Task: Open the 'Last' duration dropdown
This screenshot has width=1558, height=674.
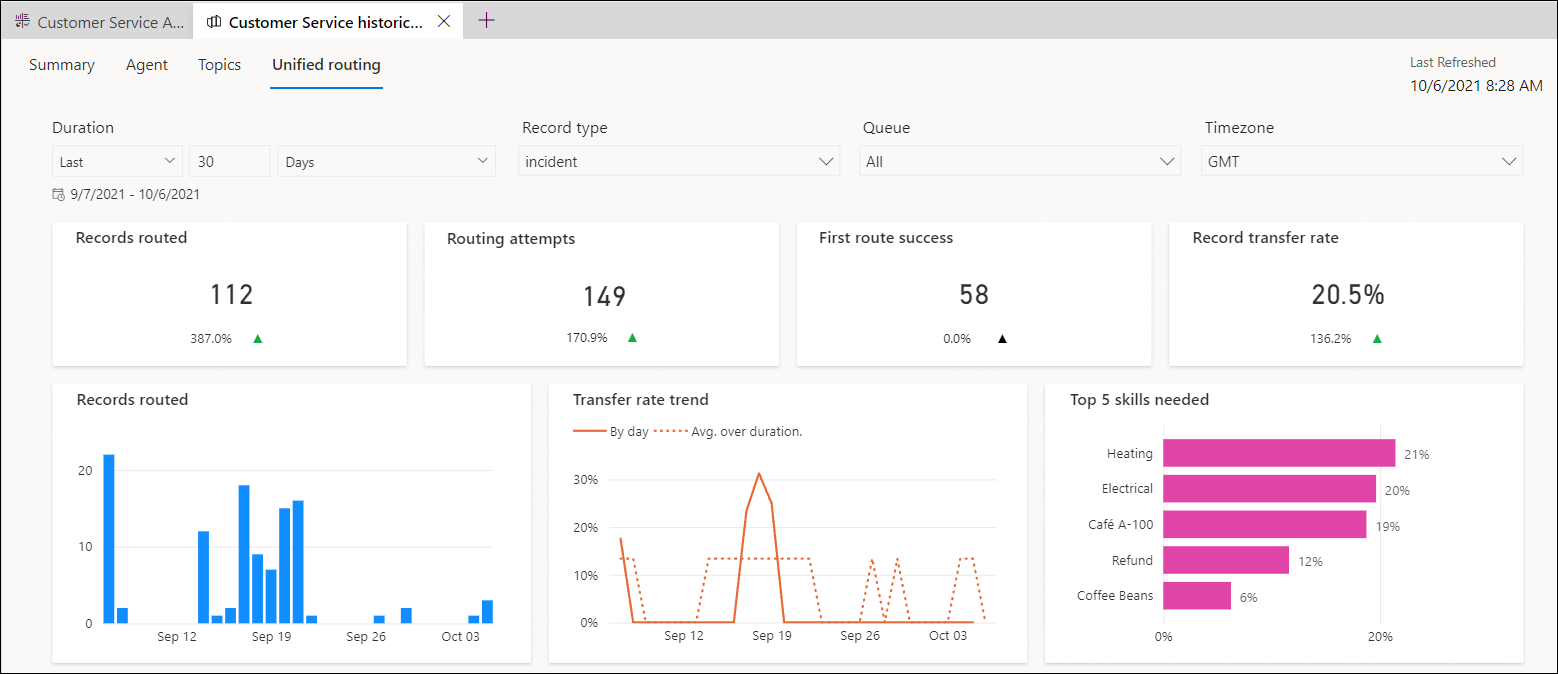Action: [116, 161]
